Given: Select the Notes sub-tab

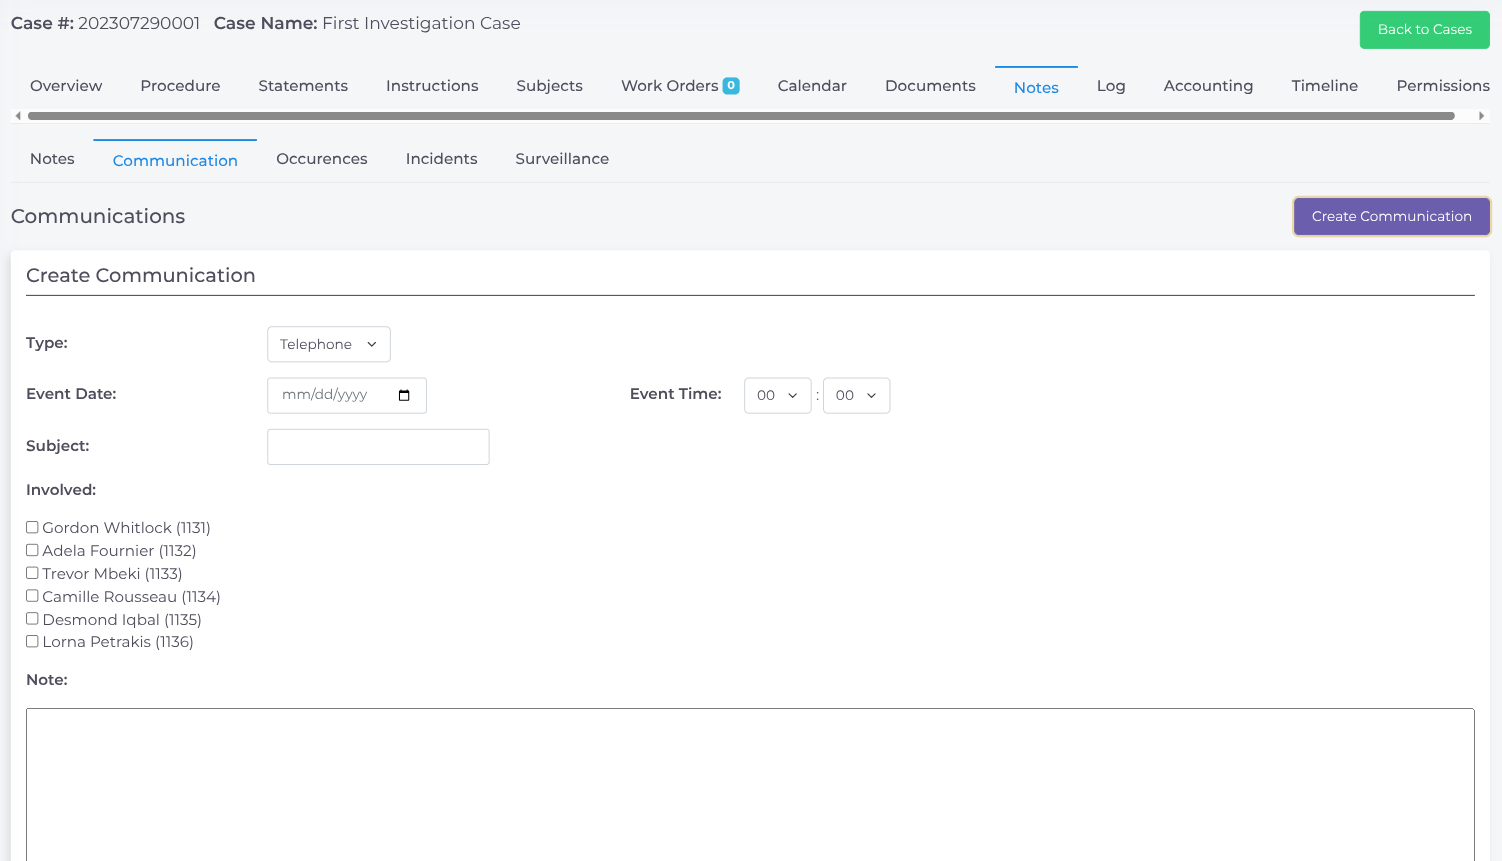Looking at the screenshot, I should tap(52, 159).
